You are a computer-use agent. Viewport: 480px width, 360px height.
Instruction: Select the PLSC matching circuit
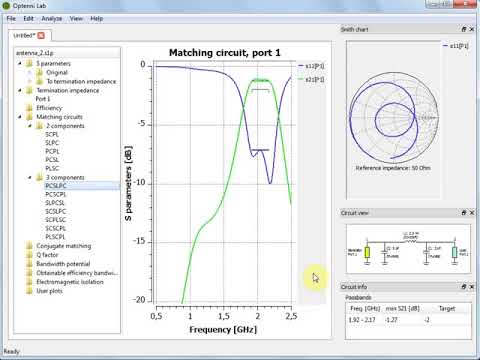tap(52, 168)
